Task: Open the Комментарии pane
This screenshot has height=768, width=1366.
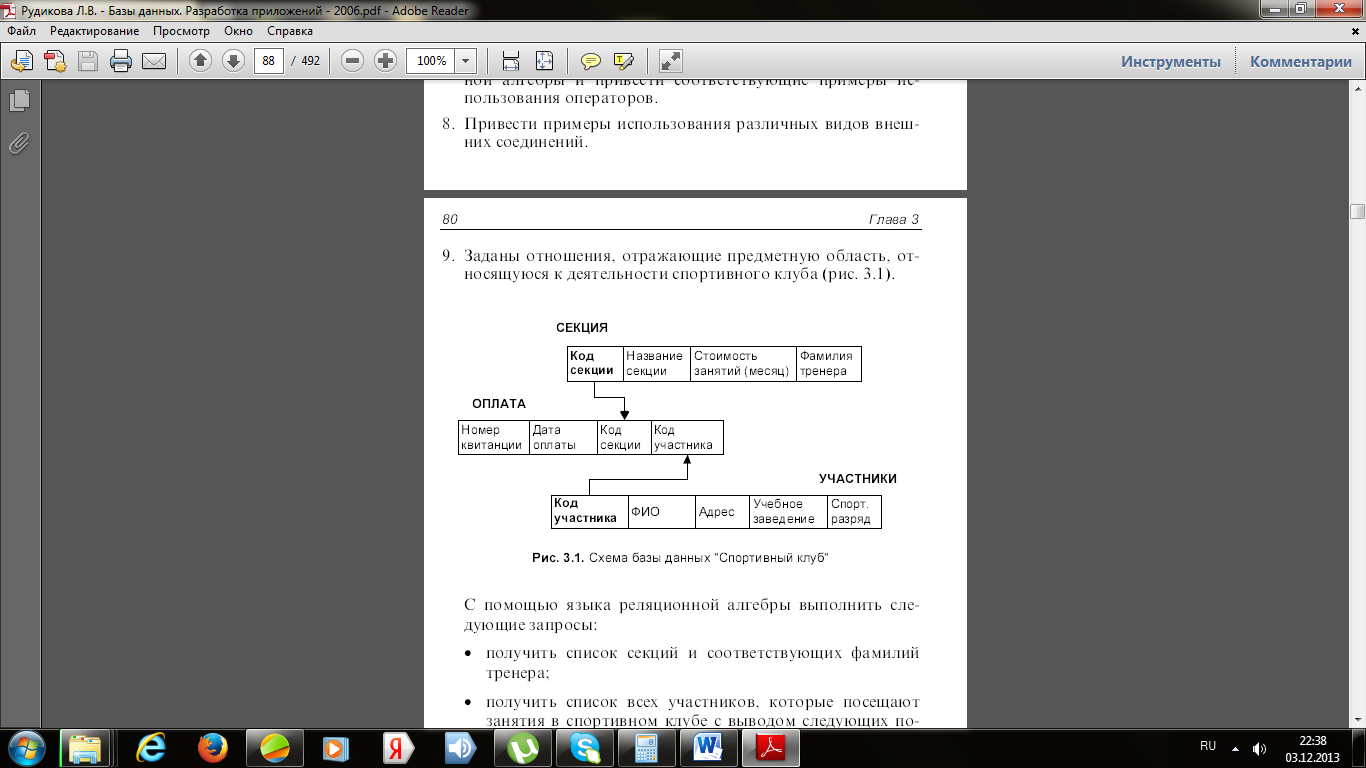Action: pos(1301,61)
